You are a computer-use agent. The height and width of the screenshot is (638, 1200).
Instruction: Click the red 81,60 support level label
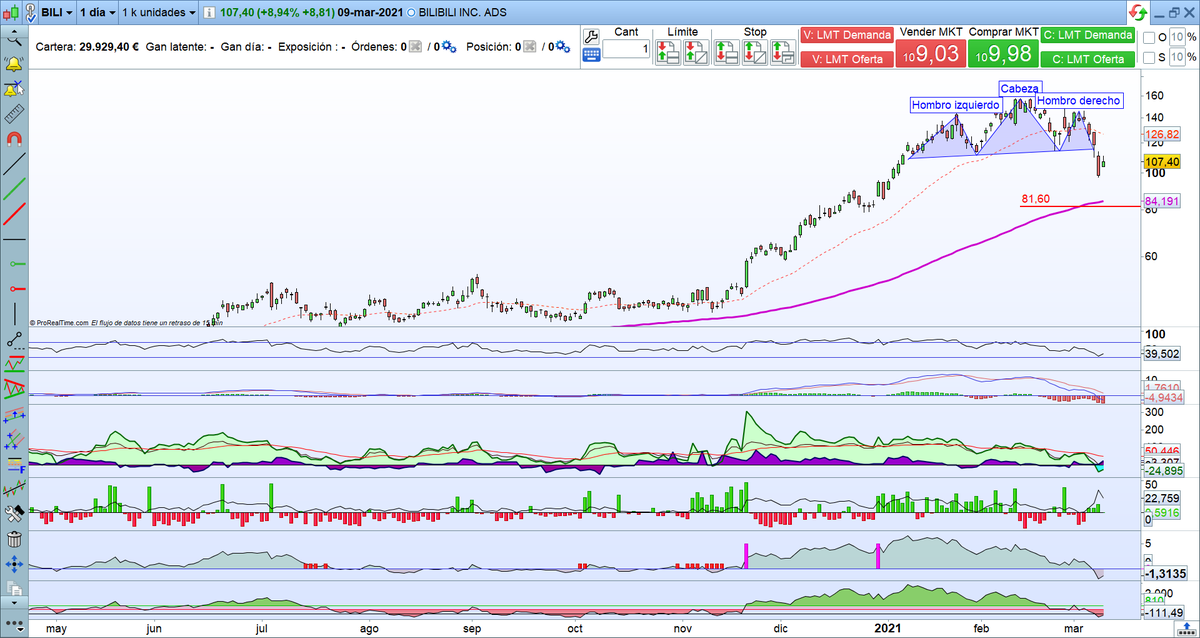[x=1035, y=199]
